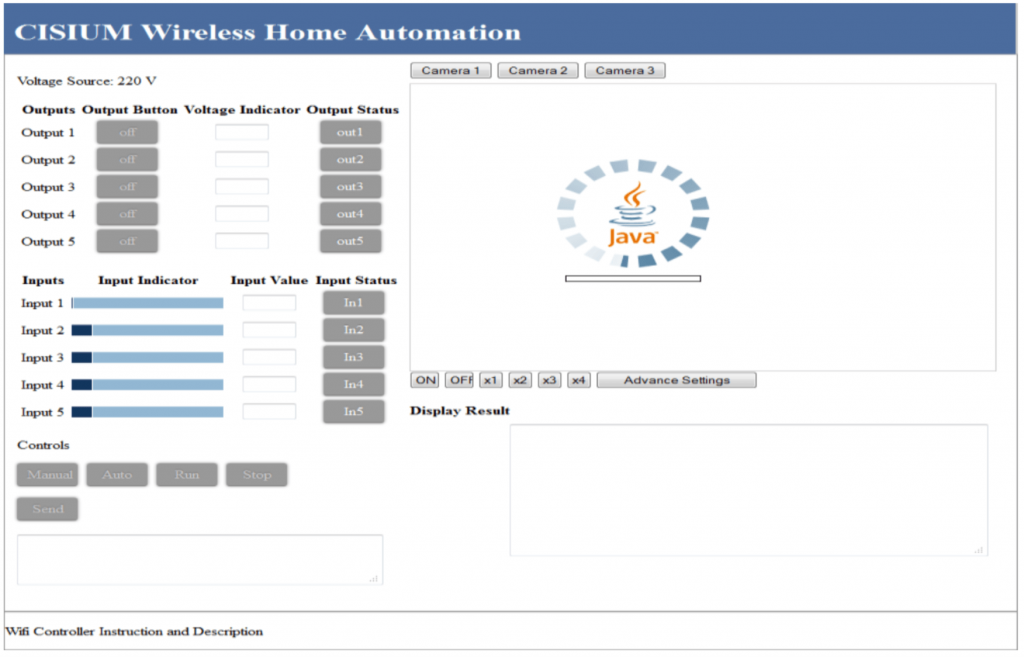Click Wifi Controller Instruction and Description text
This screenshot has height=657, width=1024.
click(135, 632)
